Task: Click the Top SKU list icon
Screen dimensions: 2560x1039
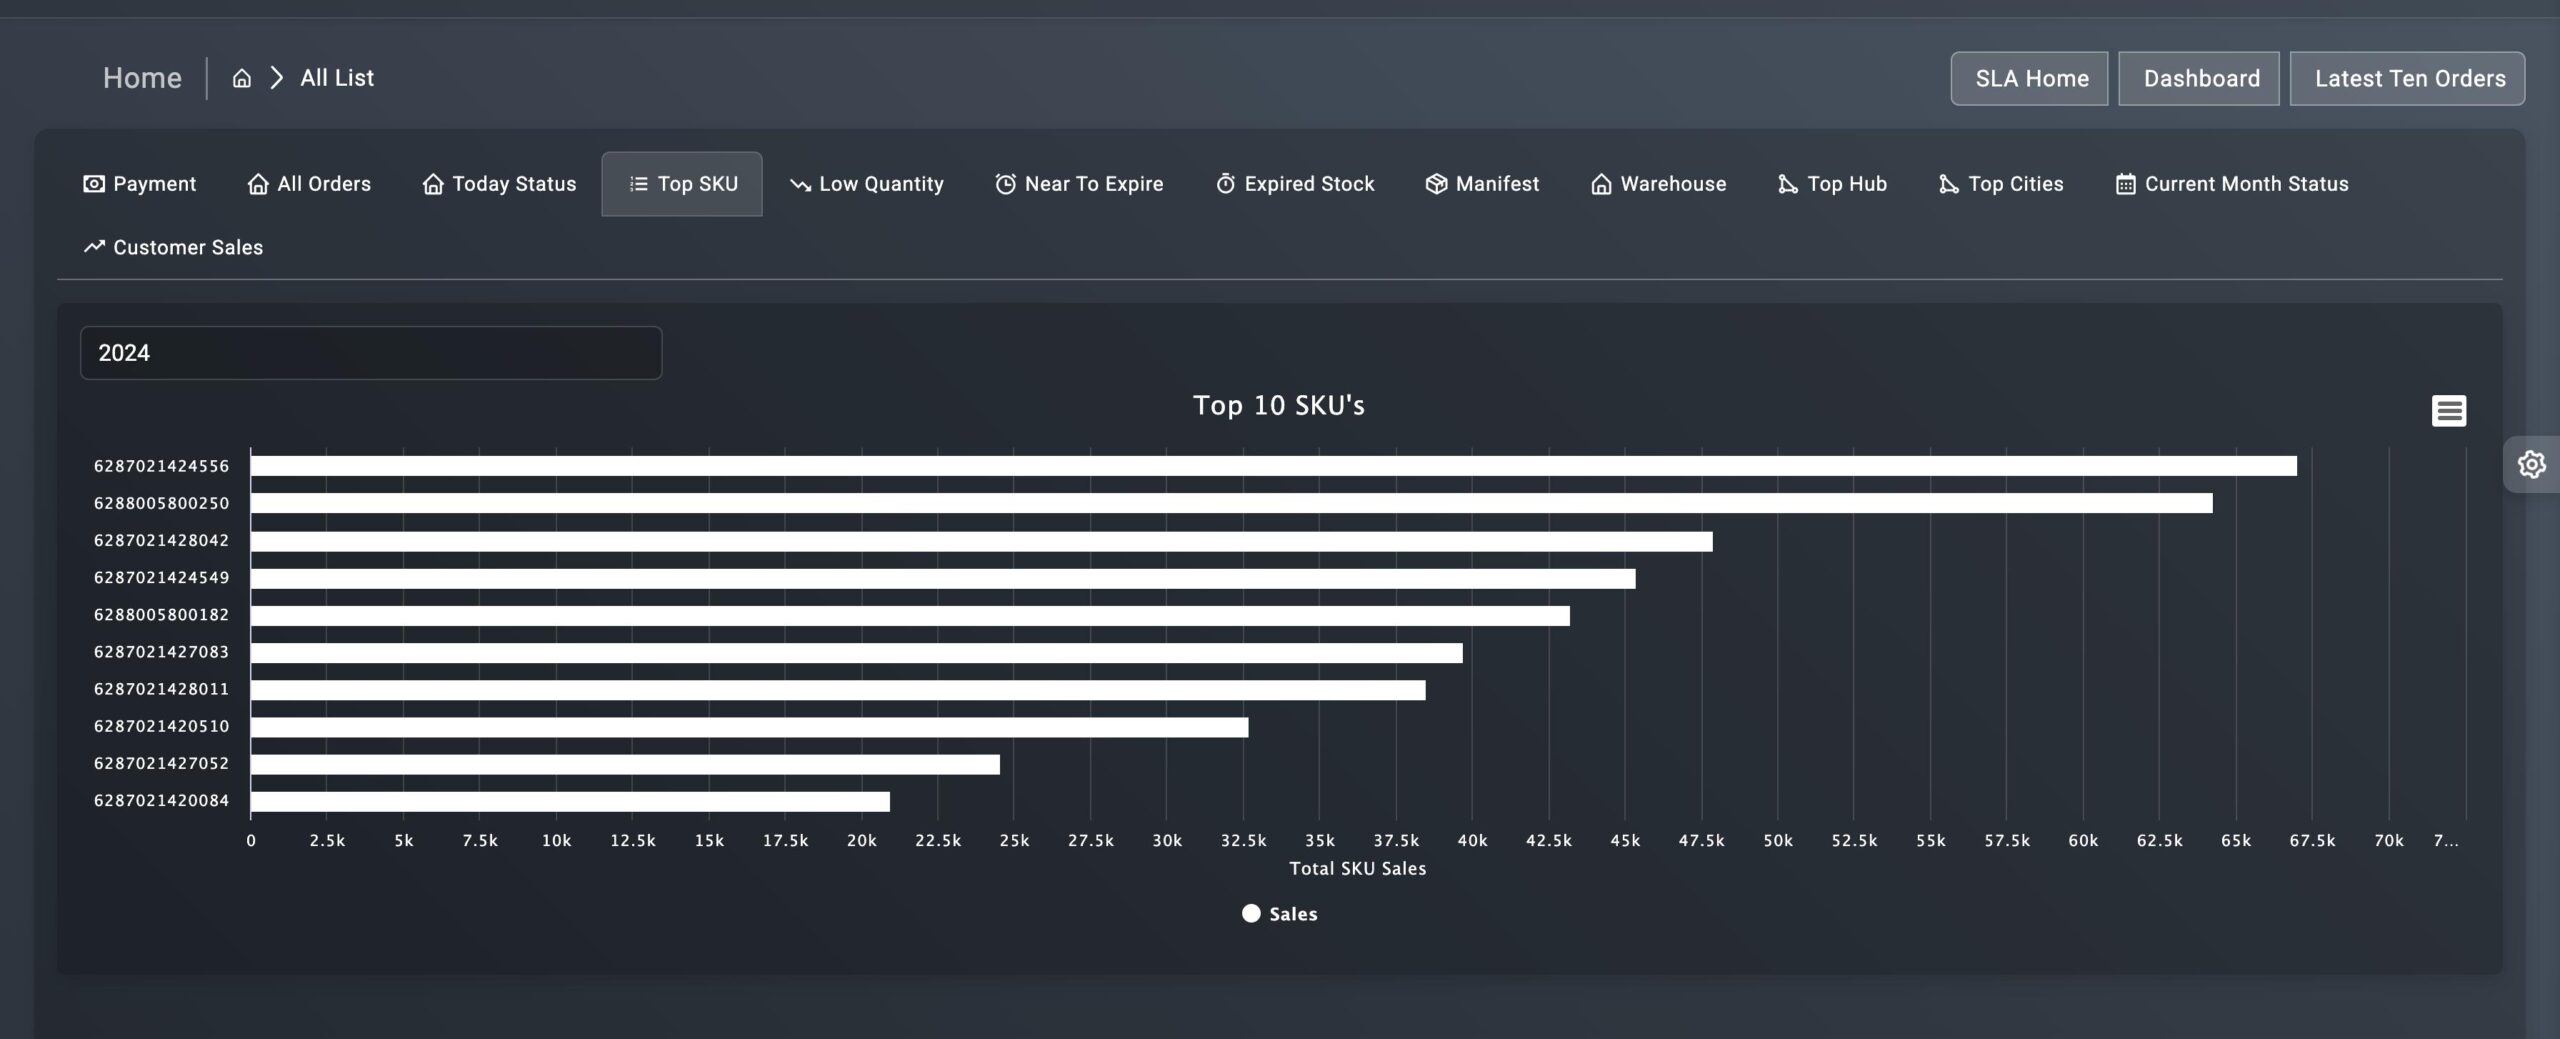Action: click(x=636, y=183)
